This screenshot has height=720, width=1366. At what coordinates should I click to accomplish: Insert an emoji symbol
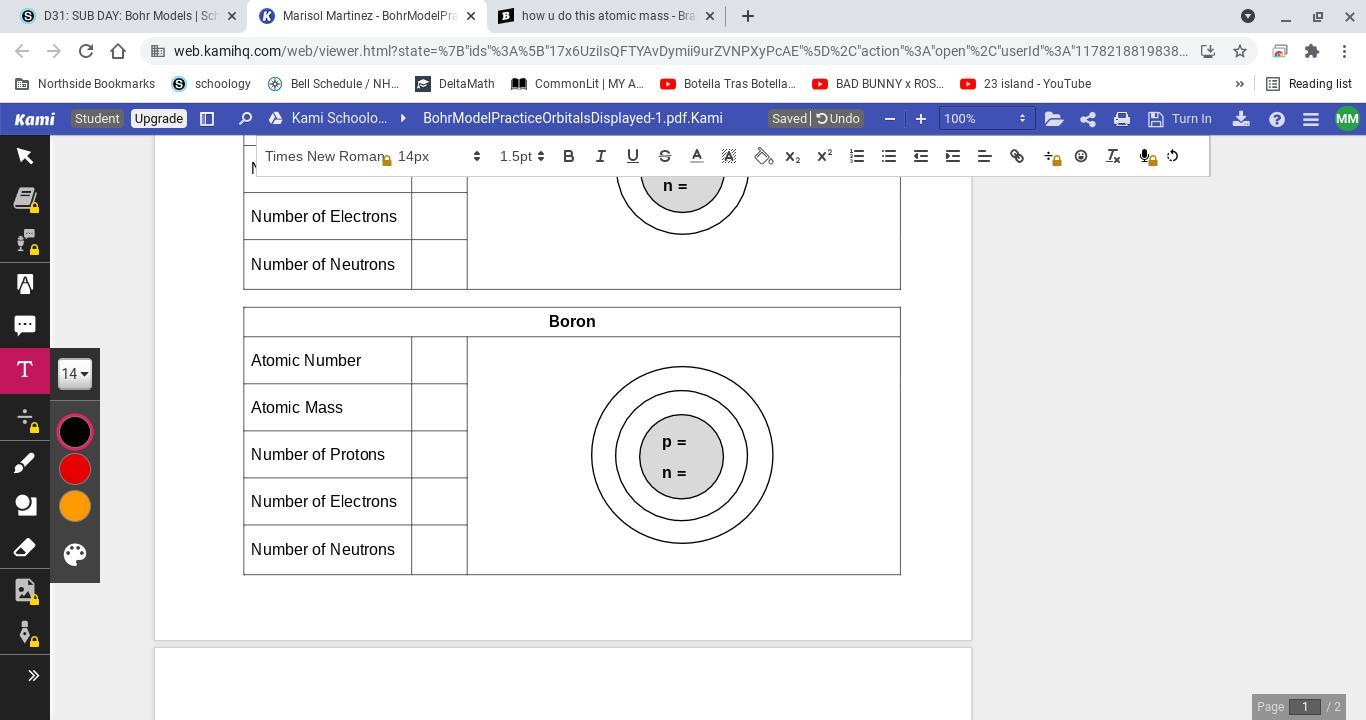[x=1080, y=156]
